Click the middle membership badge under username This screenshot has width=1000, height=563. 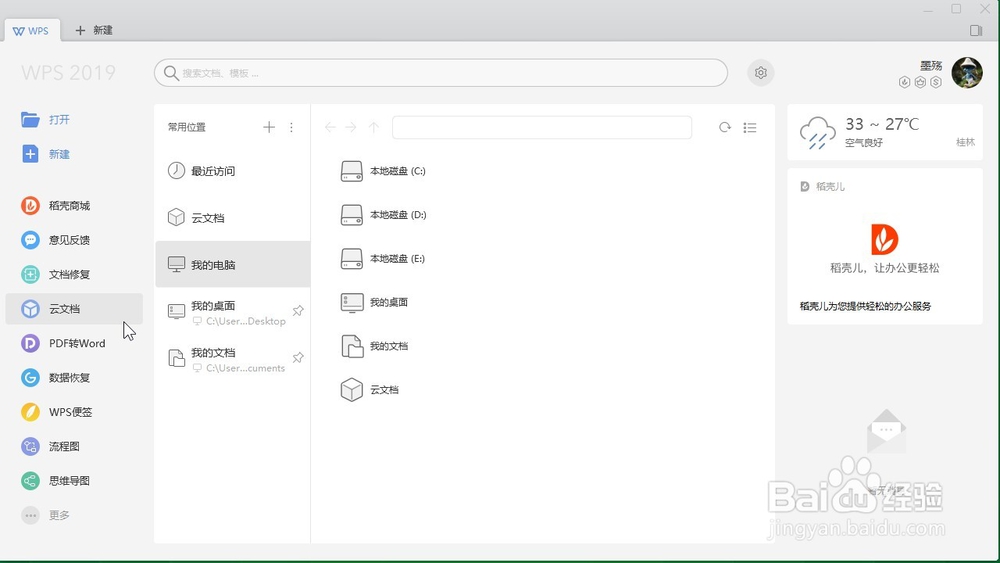pos(920,82)
